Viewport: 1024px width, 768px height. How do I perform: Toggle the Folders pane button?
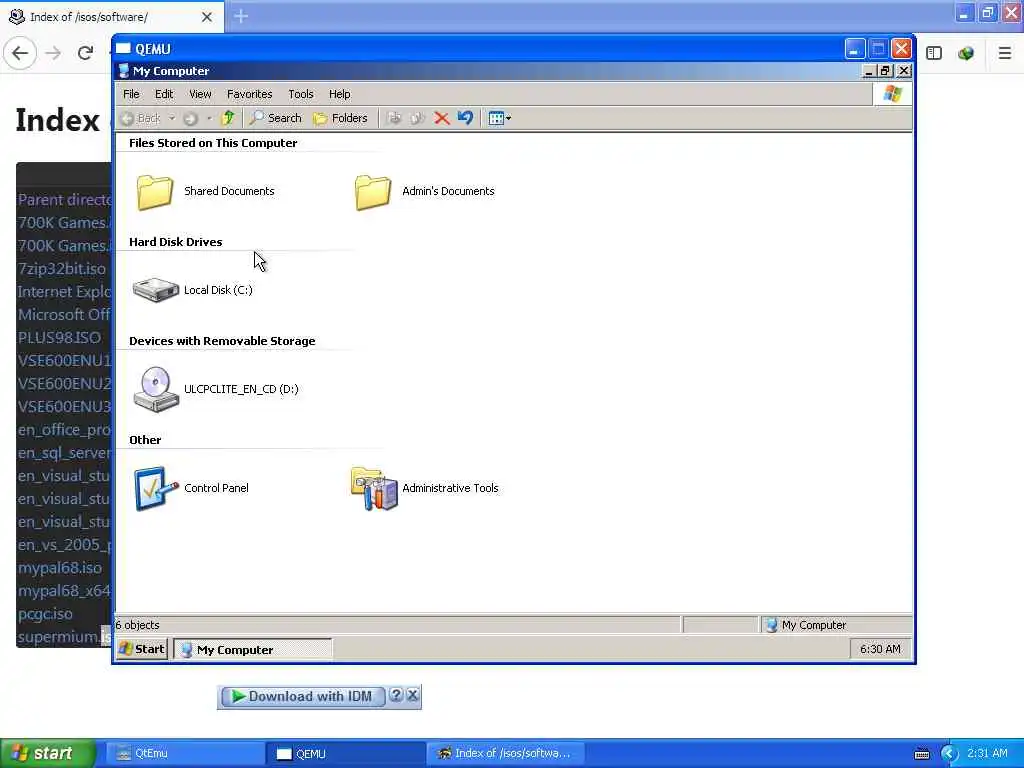click(x=340, y=118)
